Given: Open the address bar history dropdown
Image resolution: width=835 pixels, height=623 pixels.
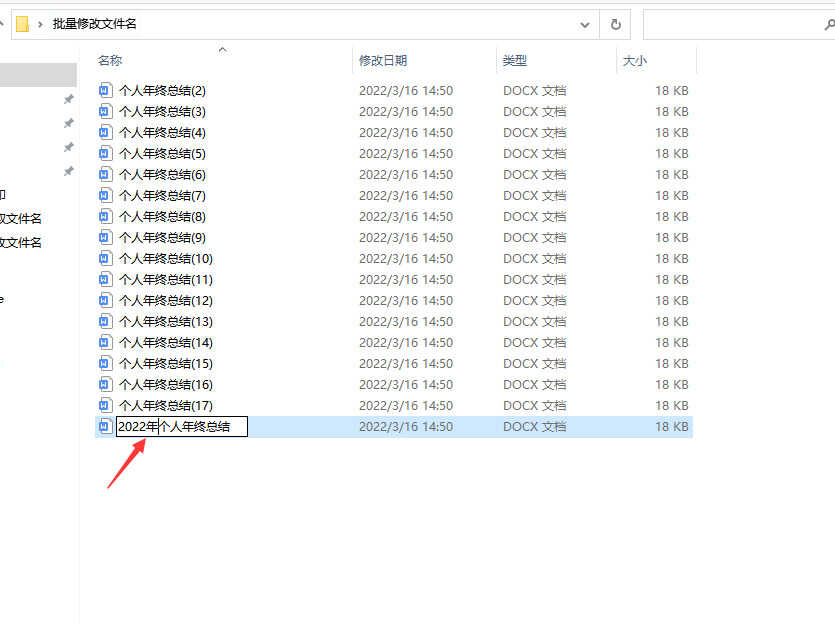Looking at the screenshot, I should 584,24.
